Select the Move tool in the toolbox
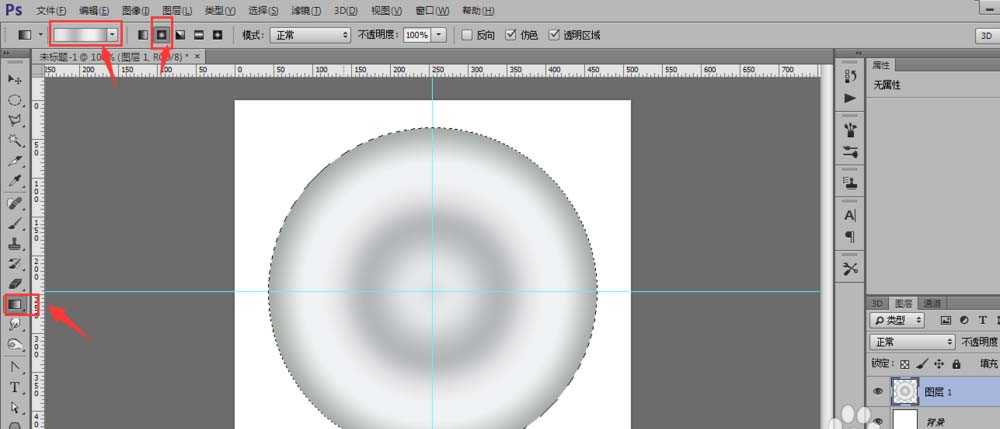1000x429 pixels. coord(15,78)
